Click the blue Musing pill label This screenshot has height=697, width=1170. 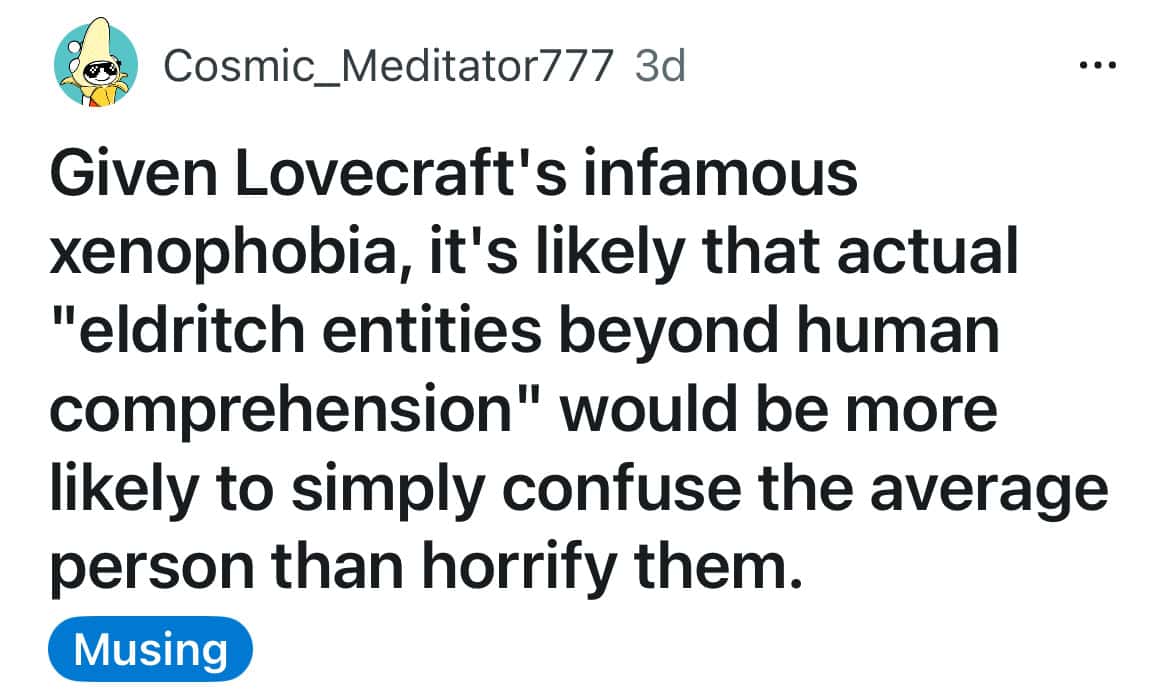(150, 648)
